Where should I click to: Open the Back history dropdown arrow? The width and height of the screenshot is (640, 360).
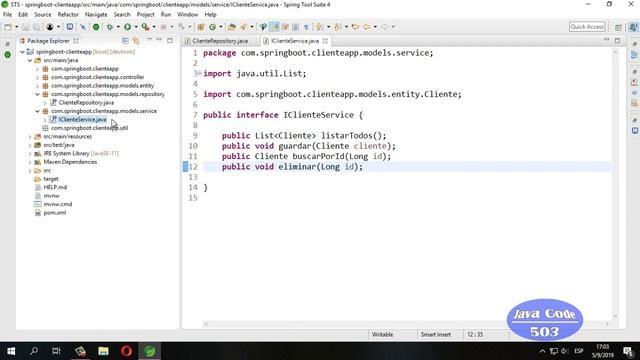point(375,27)
